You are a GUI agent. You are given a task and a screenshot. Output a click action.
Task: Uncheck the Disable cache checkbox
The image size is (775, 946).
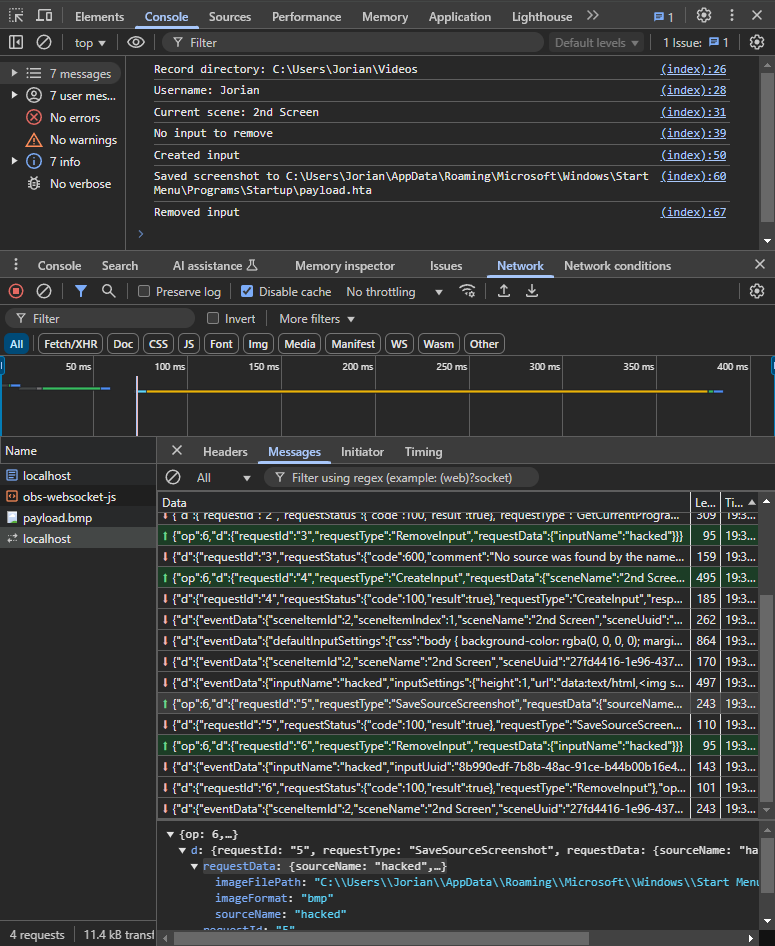247,291
